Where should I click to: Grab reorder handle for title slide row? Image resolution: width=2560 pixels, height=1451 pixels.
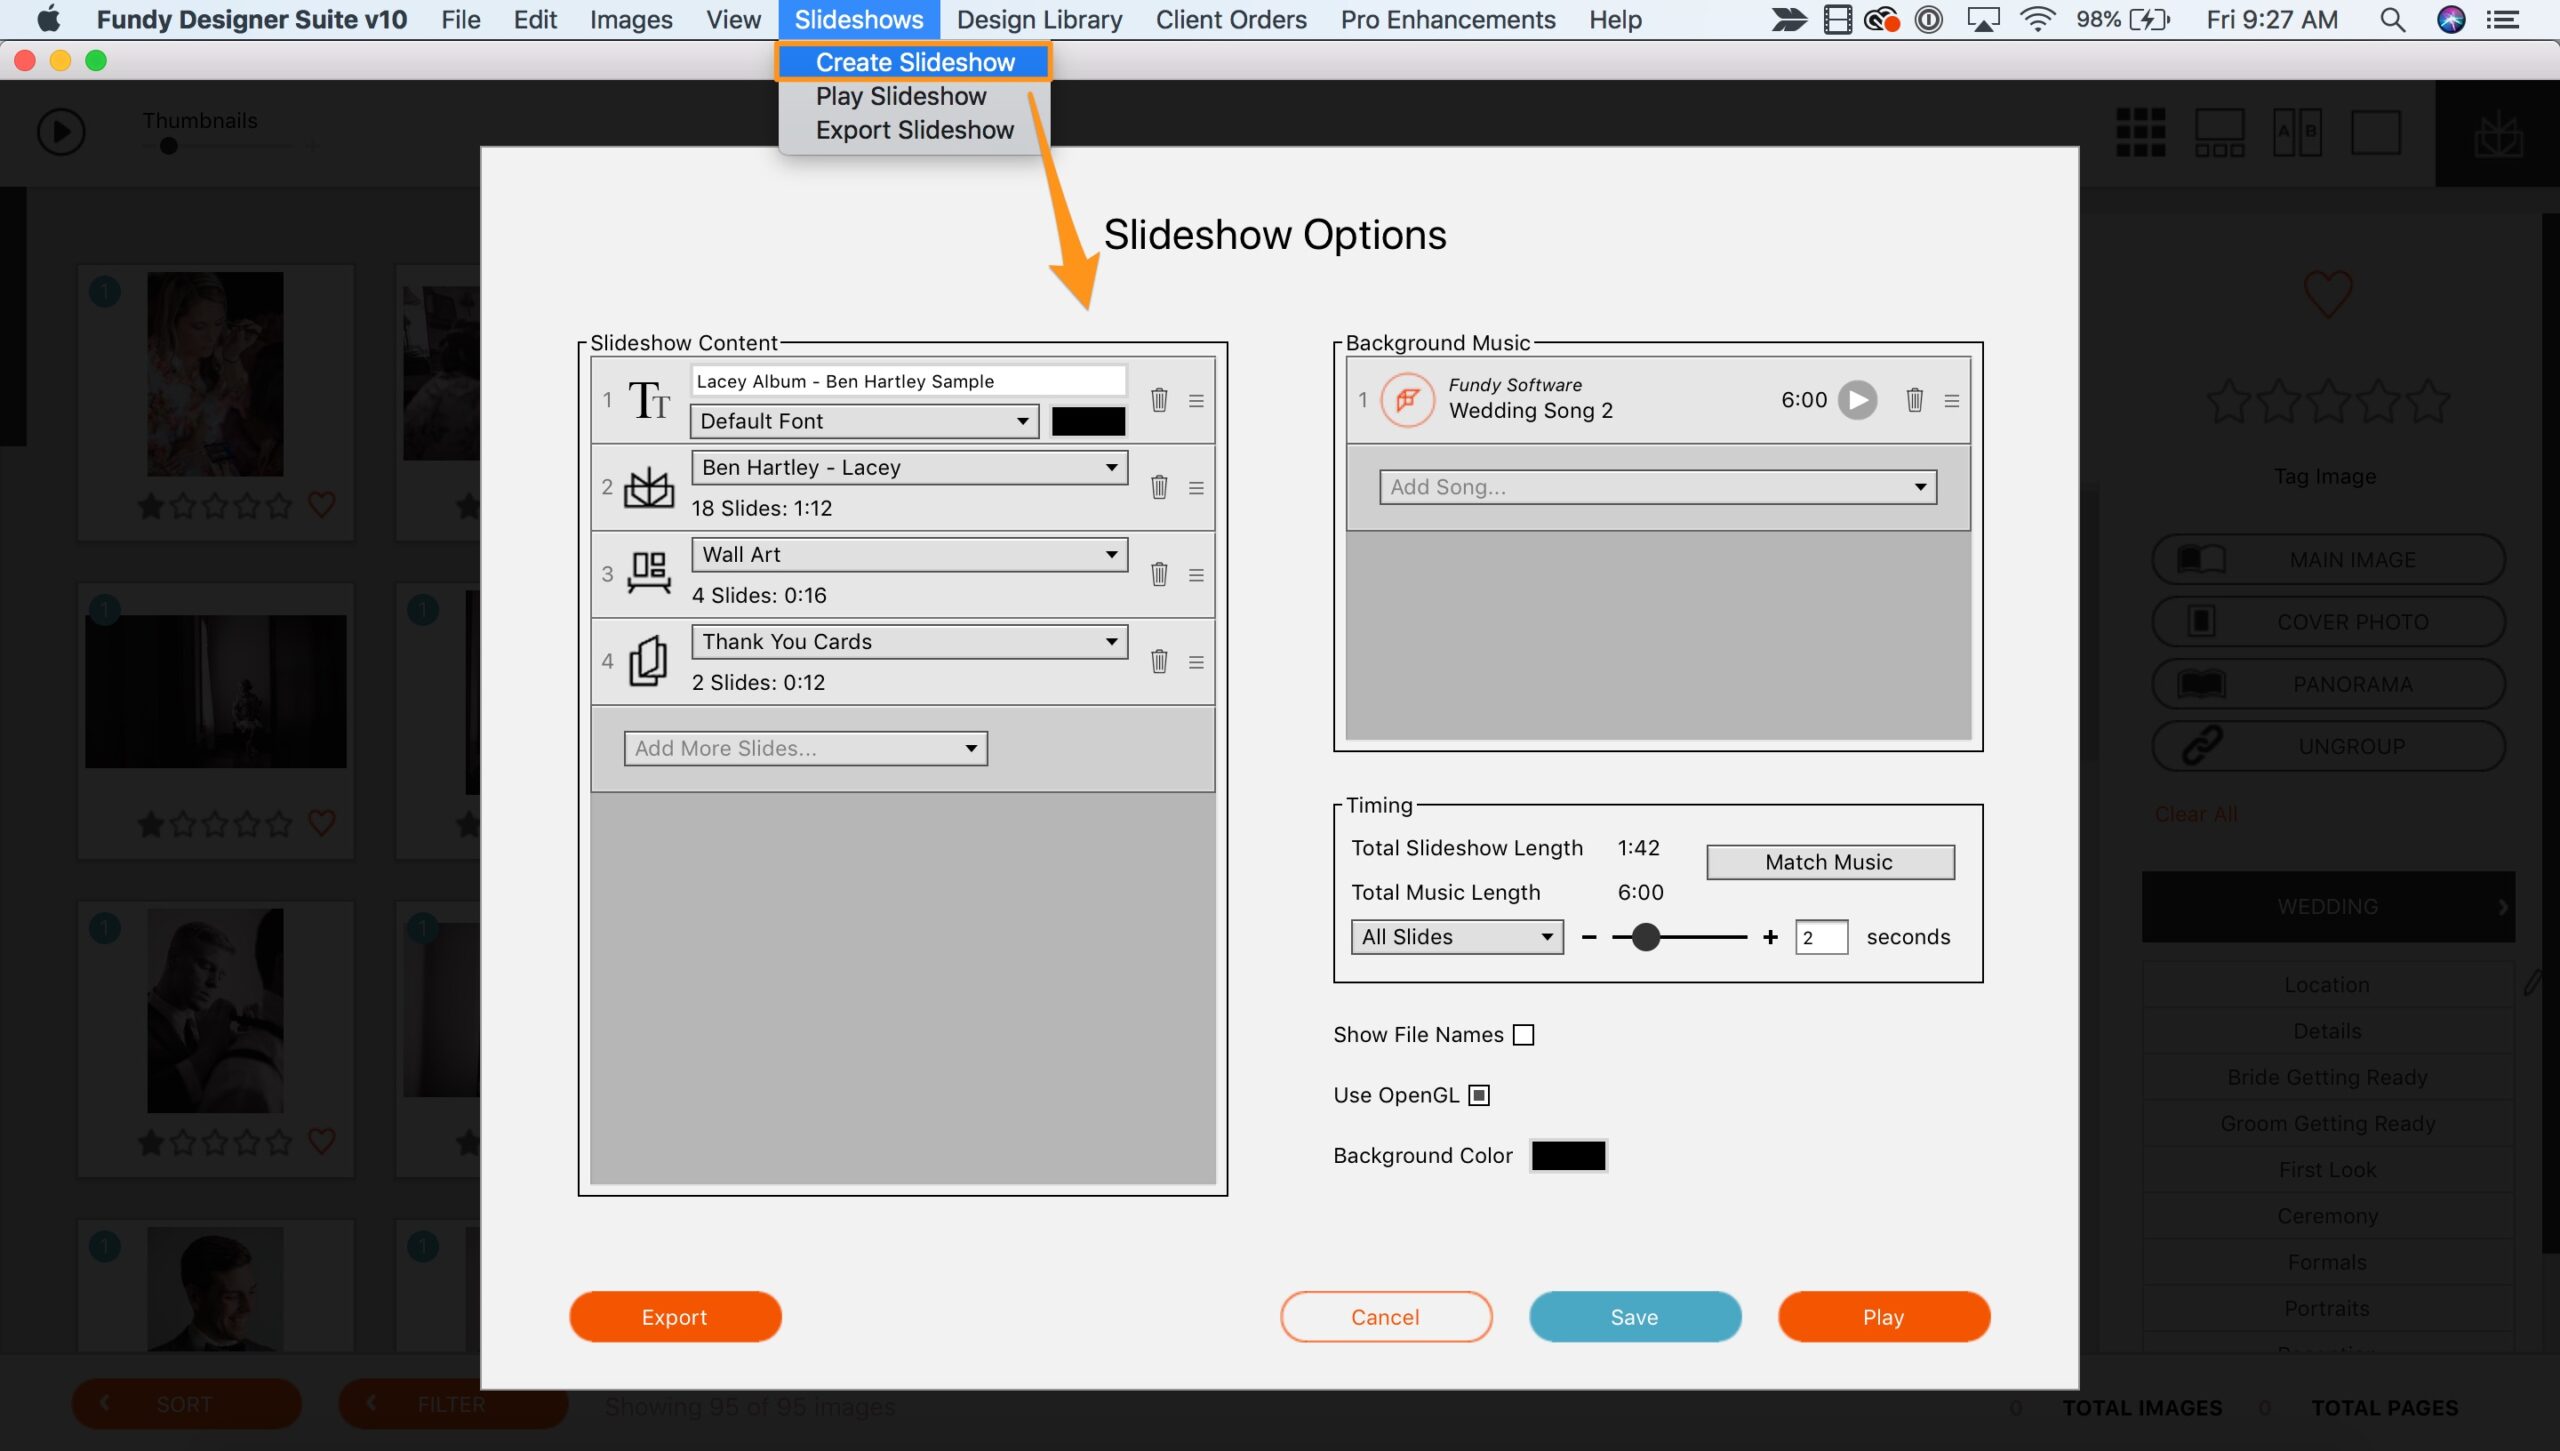1196,401
